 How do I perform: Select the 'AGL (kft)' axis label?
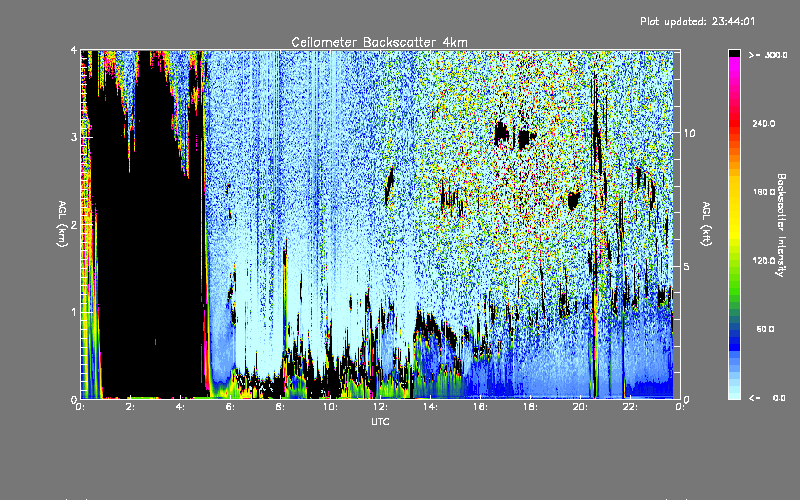click(x=706, y=224)
